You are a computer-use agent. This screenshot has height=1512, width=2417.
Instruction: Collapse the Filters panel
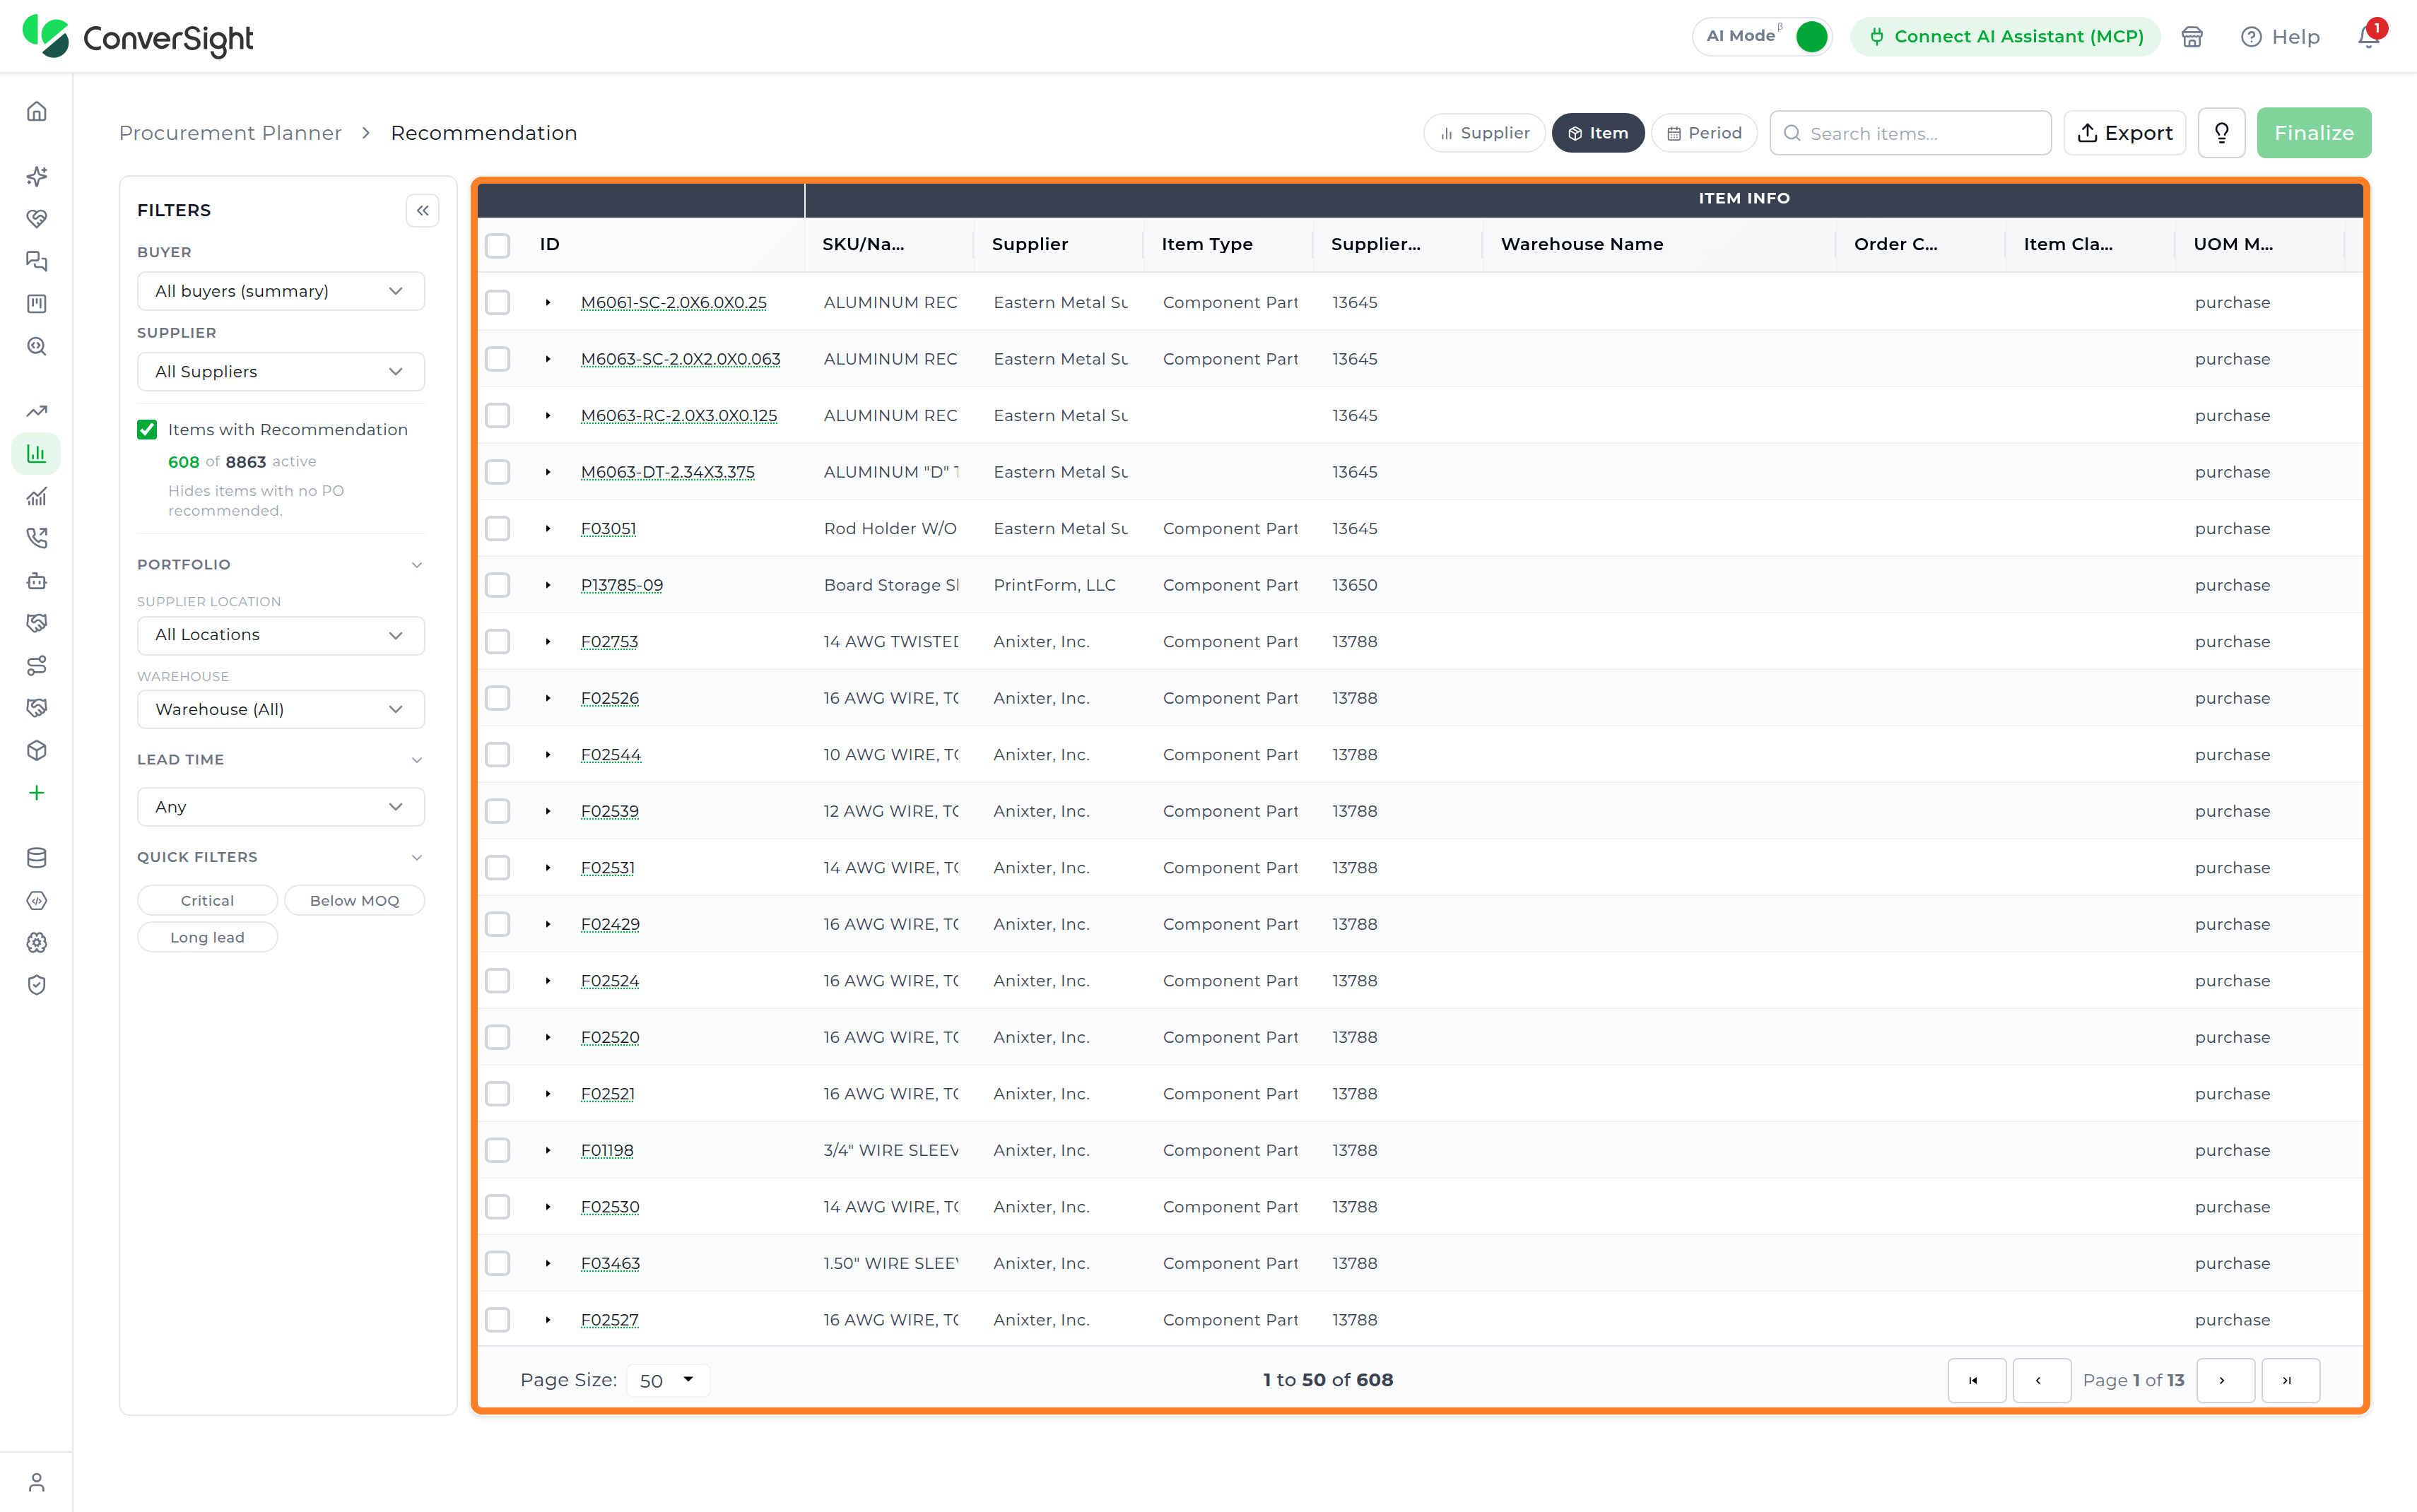tap(422, 210)
